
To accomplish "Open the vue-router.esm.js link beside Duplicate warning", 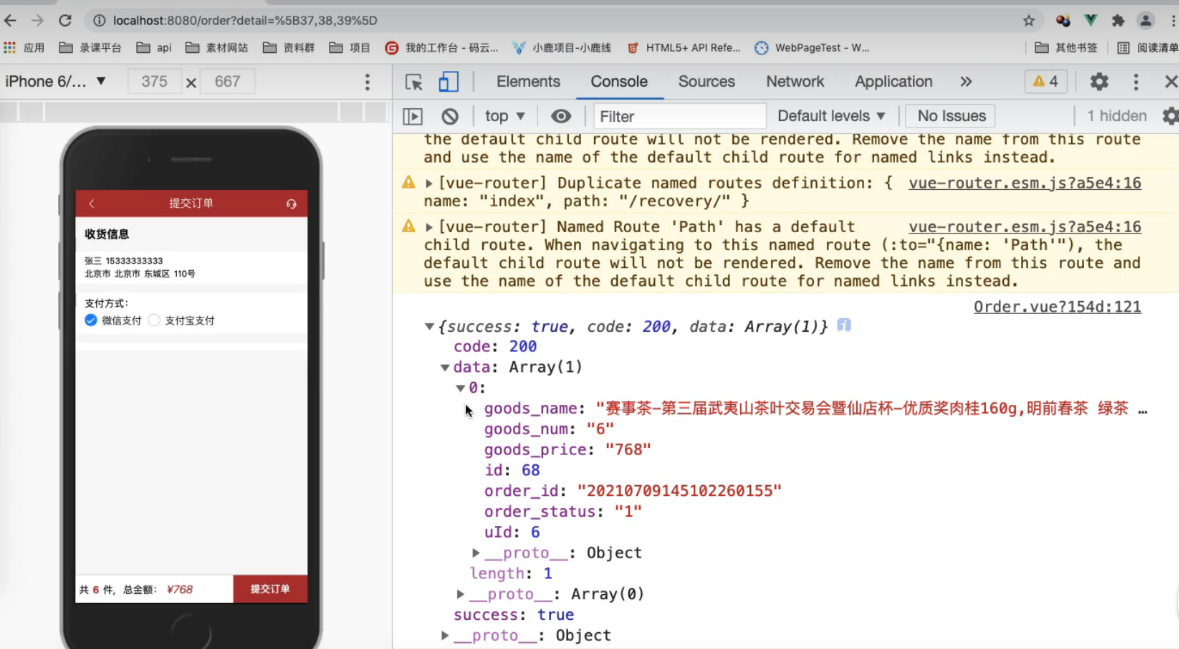I will (x=1025, y=183).
